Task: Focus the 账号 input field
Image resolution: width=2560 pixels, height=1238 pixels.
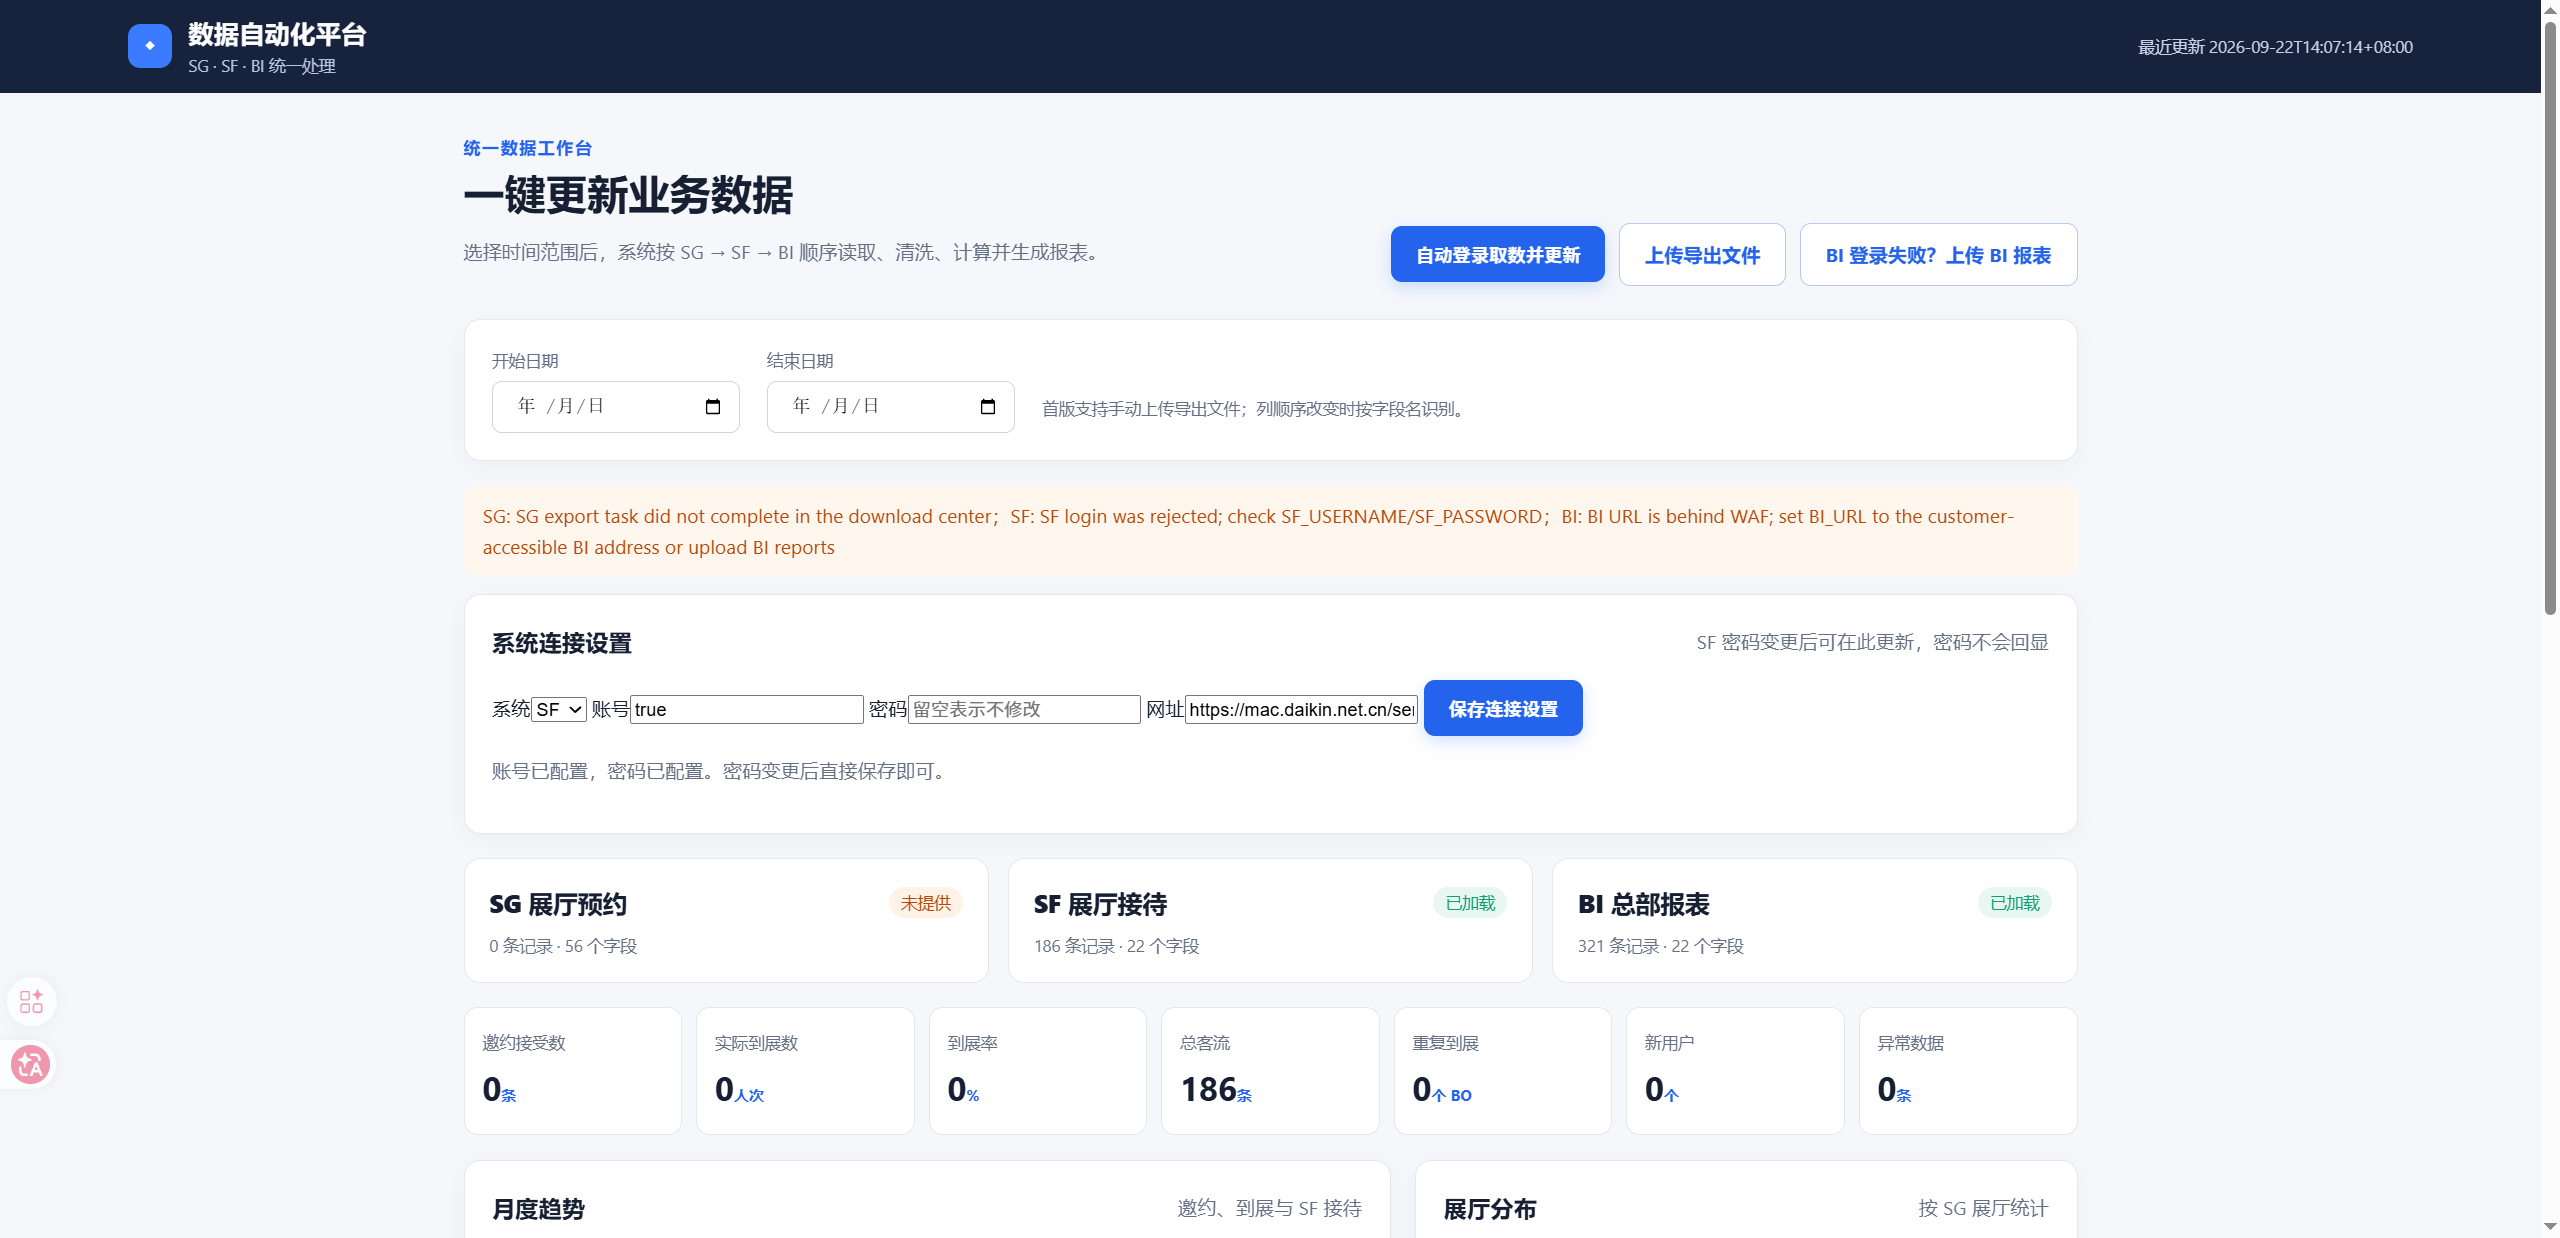Action: click(x=747, y=709)
